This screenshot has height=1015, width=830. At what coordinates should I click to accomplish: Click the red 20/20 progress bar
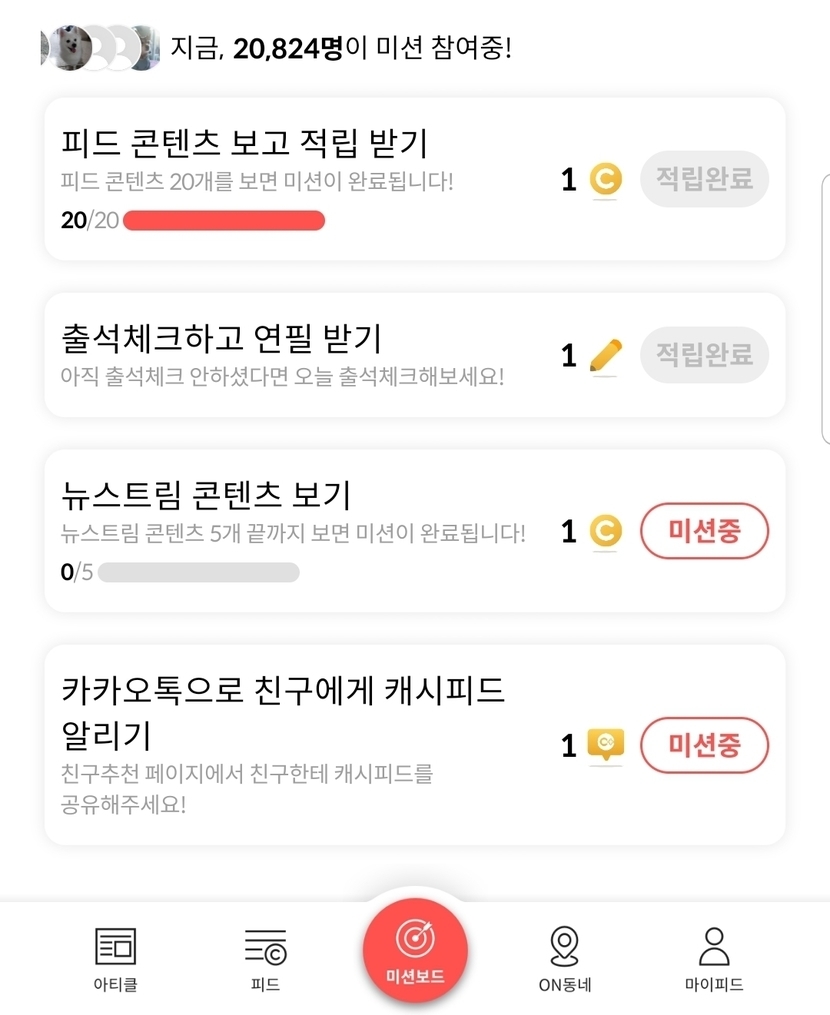click(223, 221)
